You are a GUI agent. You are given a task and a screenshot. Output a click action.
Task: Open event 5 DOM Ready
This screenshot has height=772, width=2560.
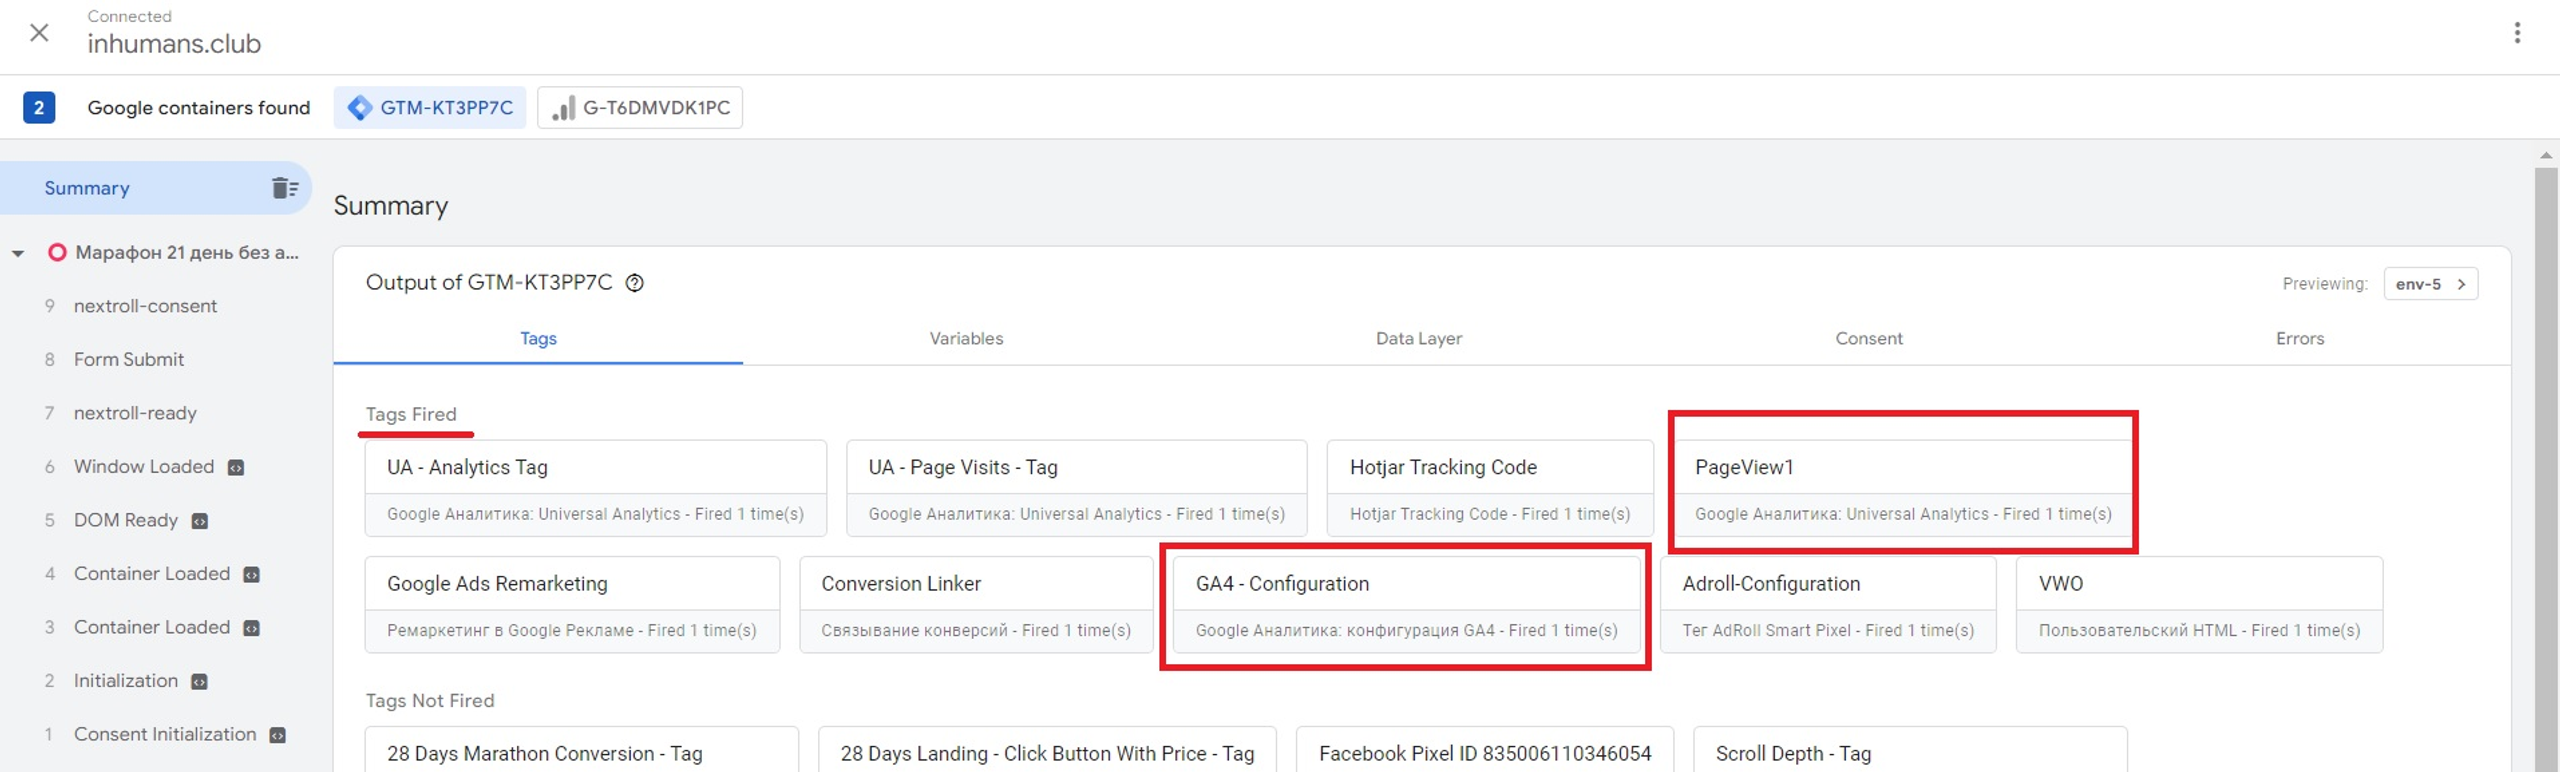click(125, 520)
